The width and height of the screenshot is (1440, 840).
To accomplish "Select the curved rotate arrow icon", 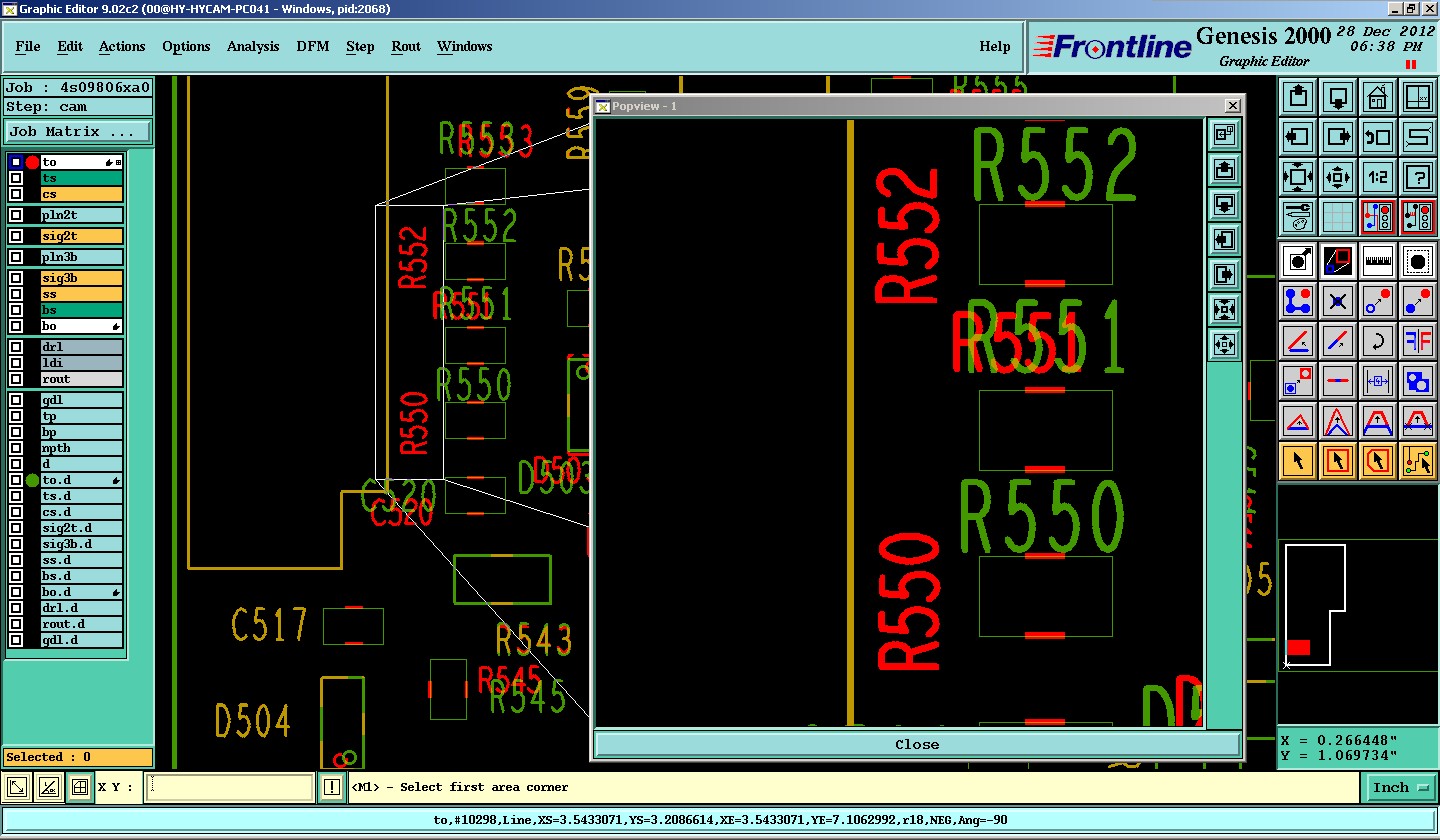I will 1378,340.
